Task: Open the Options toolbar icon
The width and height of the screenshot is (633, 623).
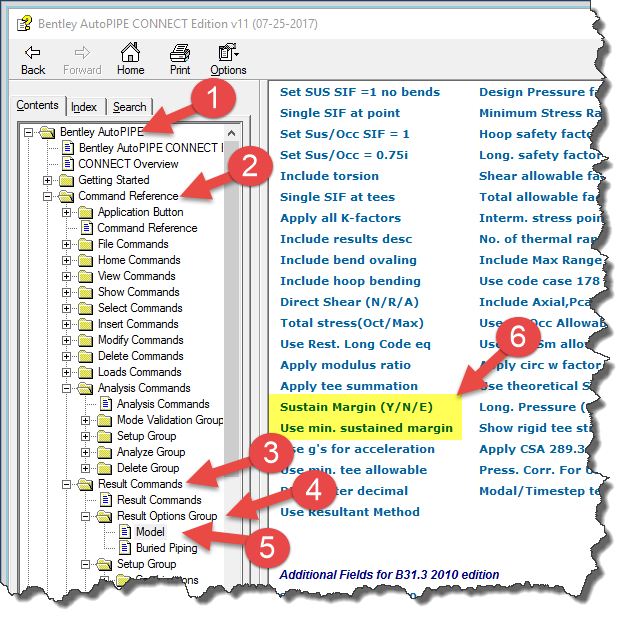Action: coord(228,52)
